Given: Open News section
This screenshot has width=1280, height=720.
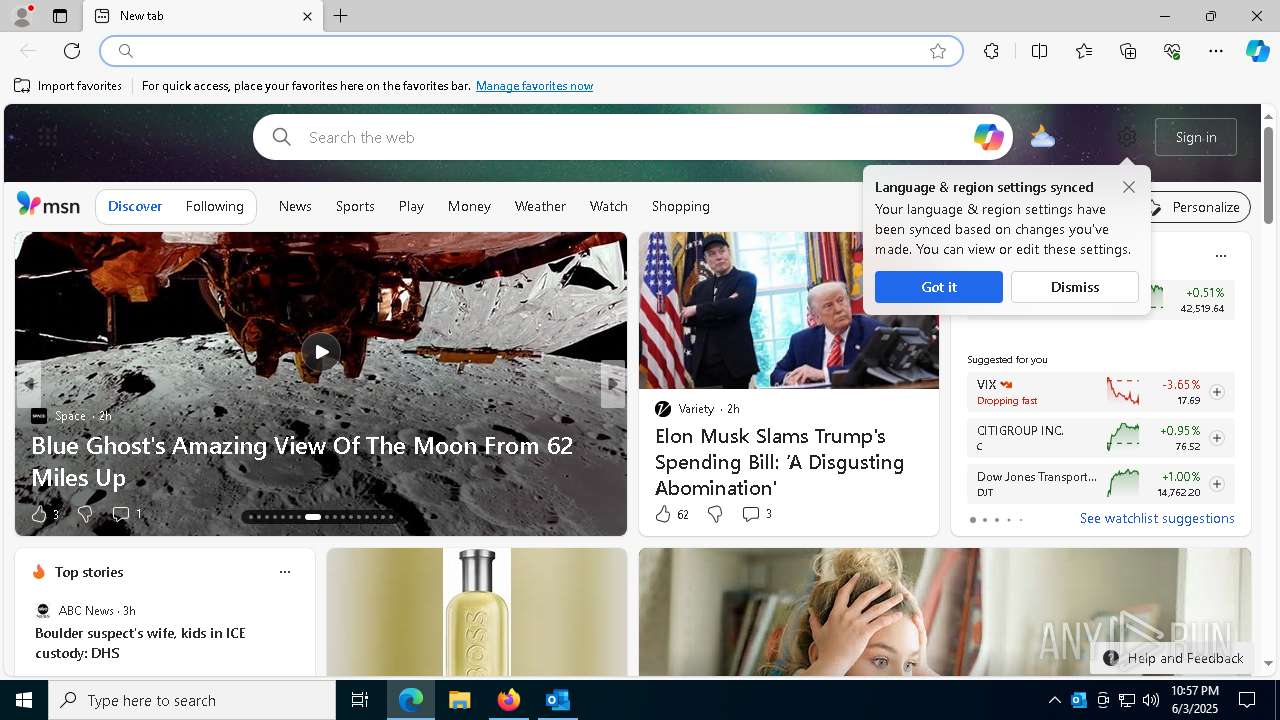Looking at the screenshot, I should (x=295, y=206).
